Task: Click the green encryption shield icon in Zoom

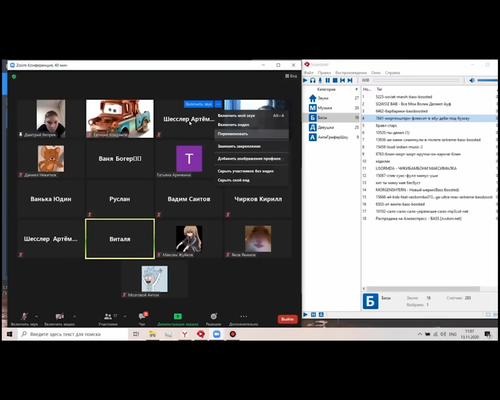Action: pyautogui.click(x=14, y=77)
